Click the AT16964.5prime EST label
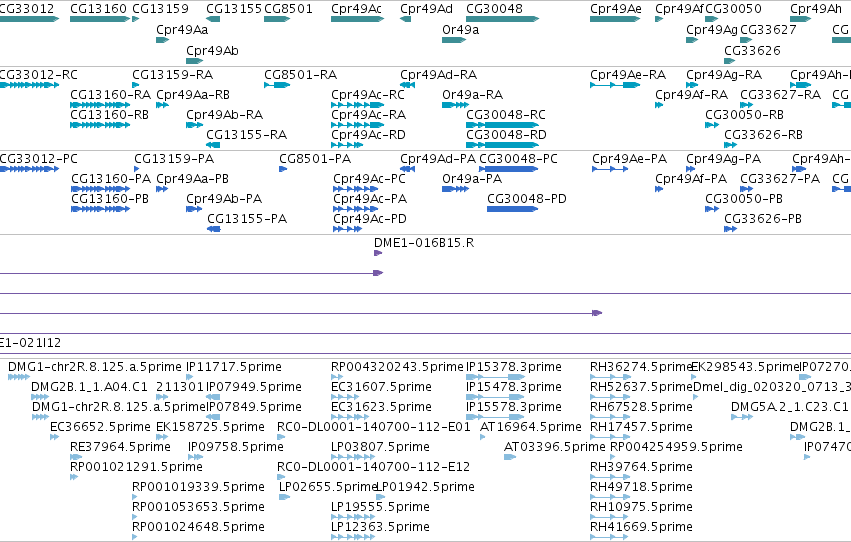 [x=530, y=427]
